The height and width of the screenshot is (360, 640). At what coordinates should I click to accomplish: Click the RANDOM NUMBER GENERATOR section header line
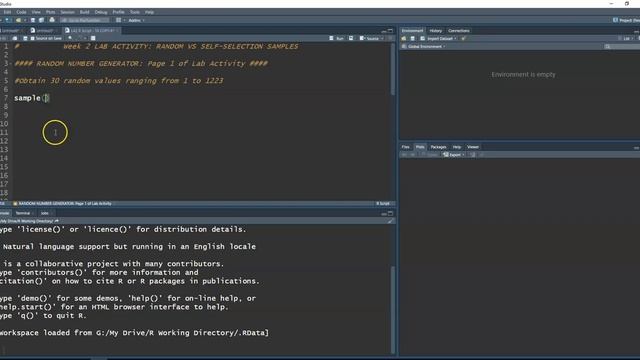141,64
